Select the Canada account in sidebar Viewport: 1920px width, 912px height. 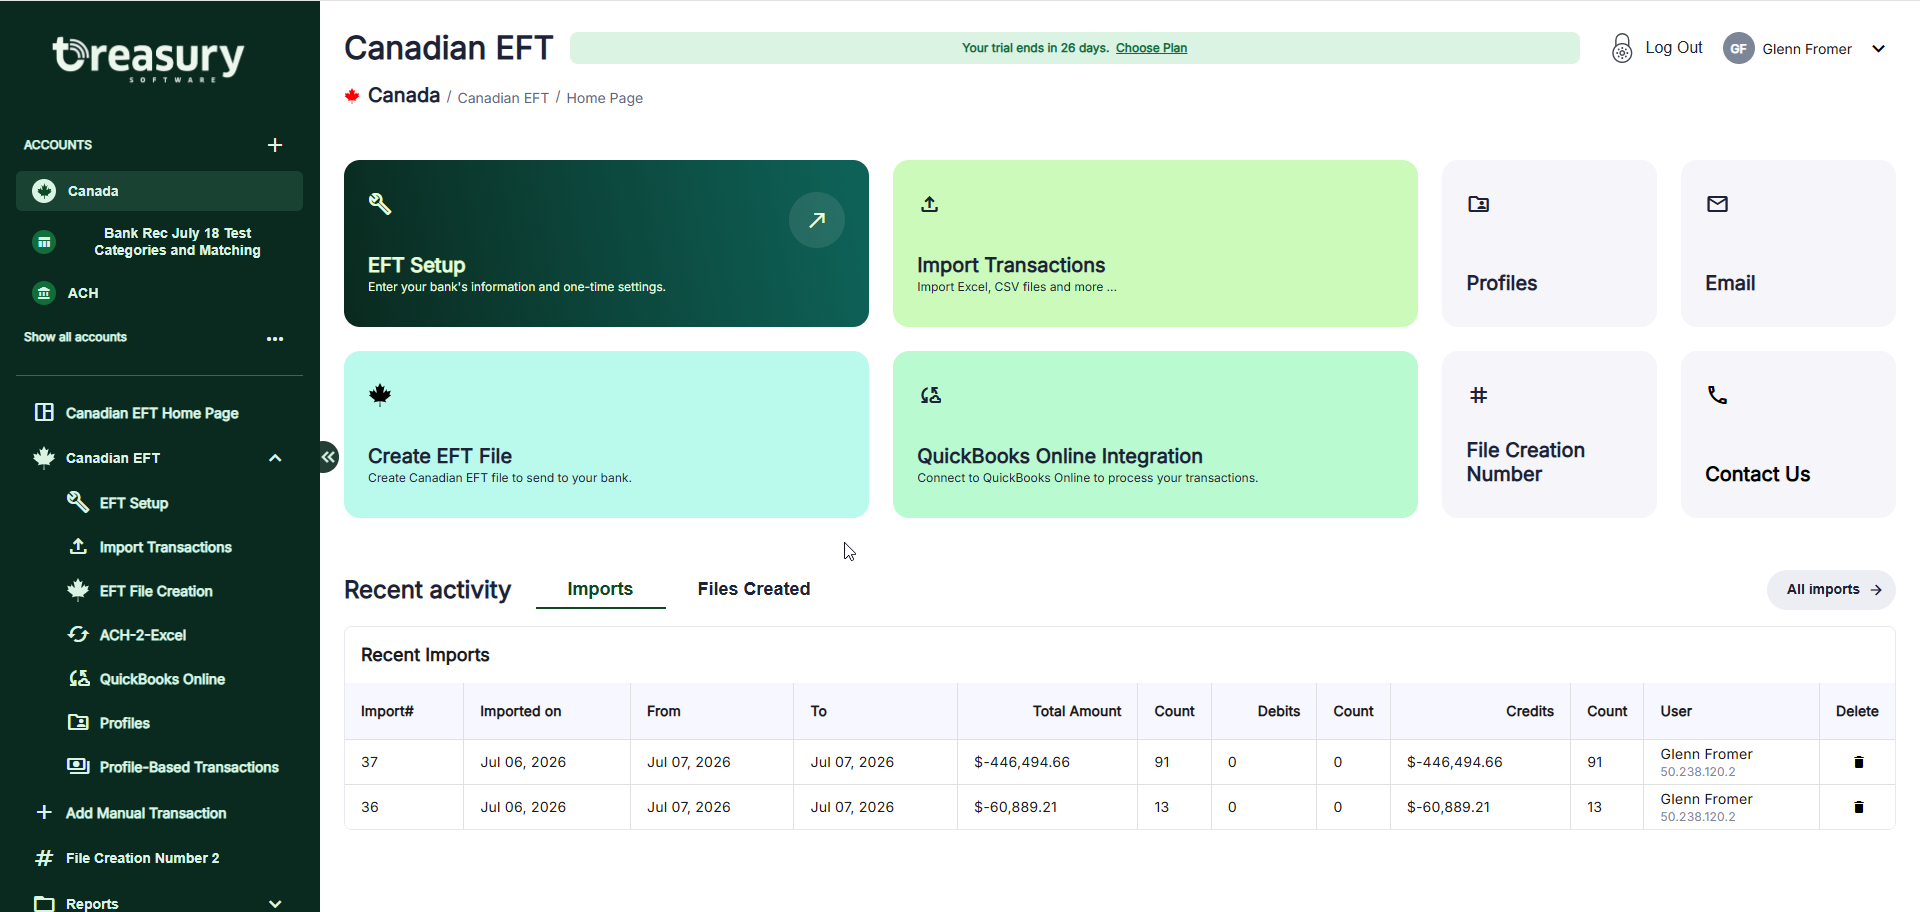[x=159, y=191]
